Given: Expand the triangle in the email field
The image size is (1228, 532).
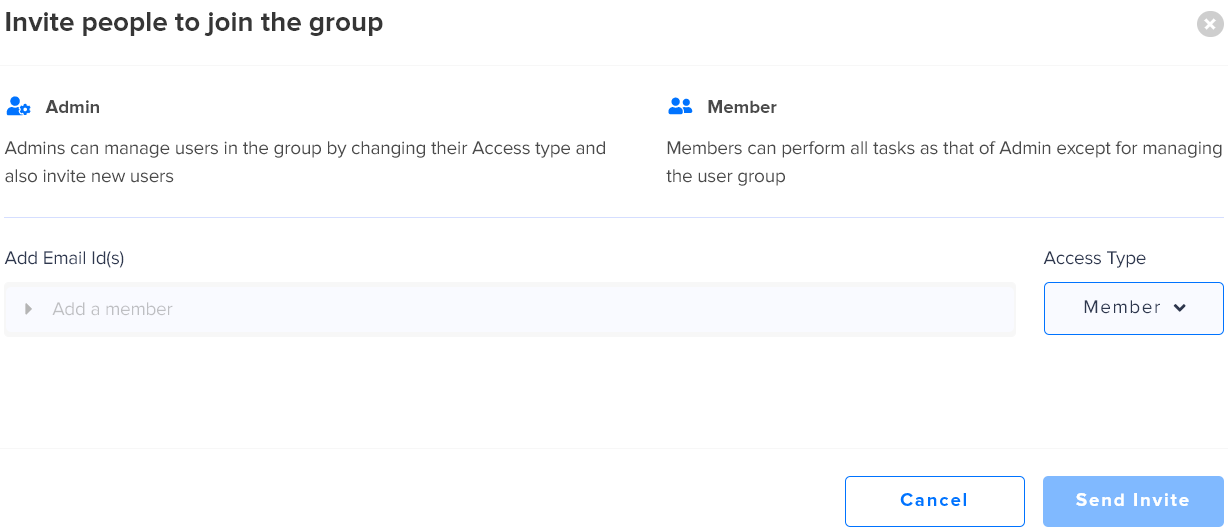Looking at the screenshot, I should pos(29,309).
